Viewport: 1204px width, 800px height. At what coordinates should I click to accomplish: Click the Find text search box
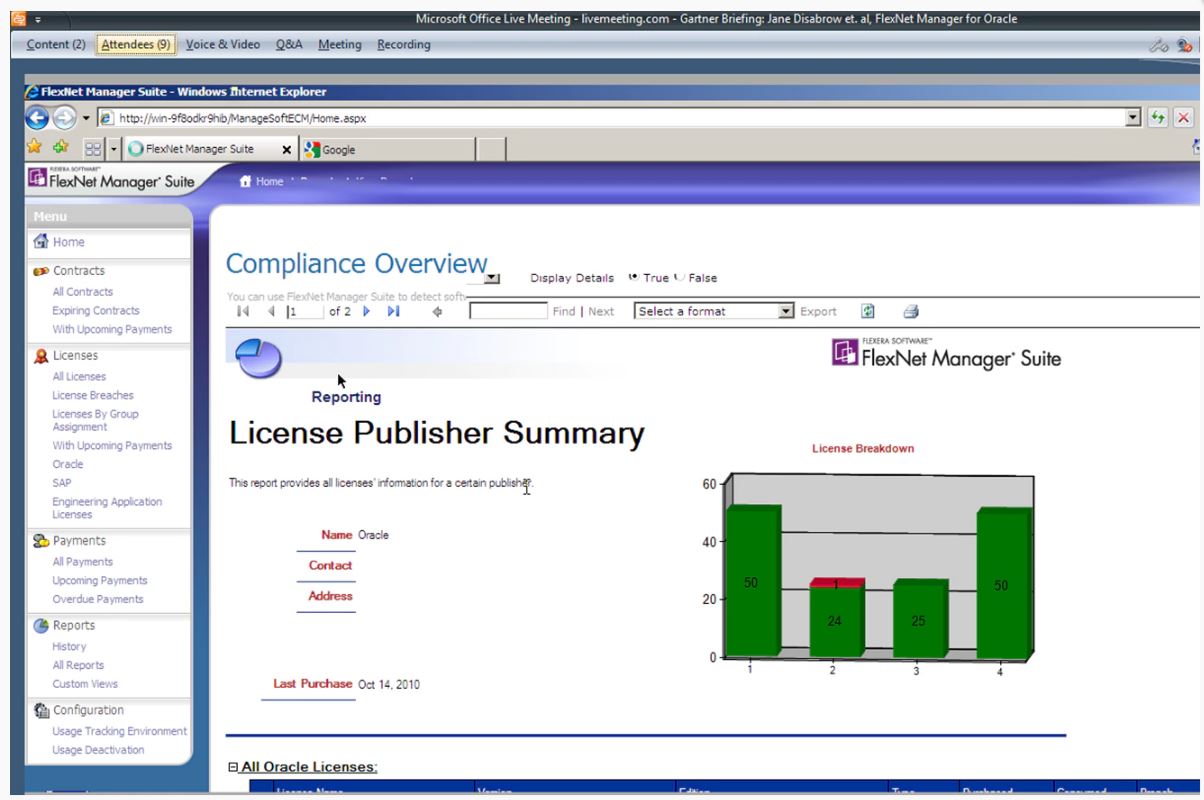[x=508, y=311]
